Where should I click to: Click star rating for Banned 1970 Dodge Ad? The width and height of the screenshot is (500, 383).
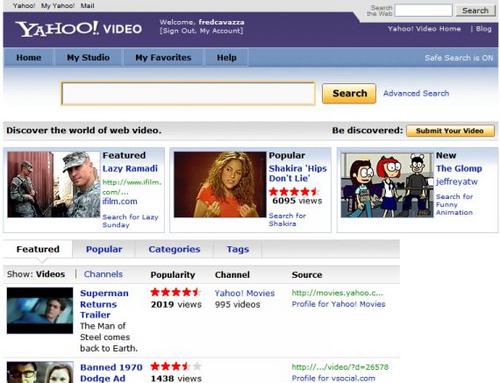point(176,367)
